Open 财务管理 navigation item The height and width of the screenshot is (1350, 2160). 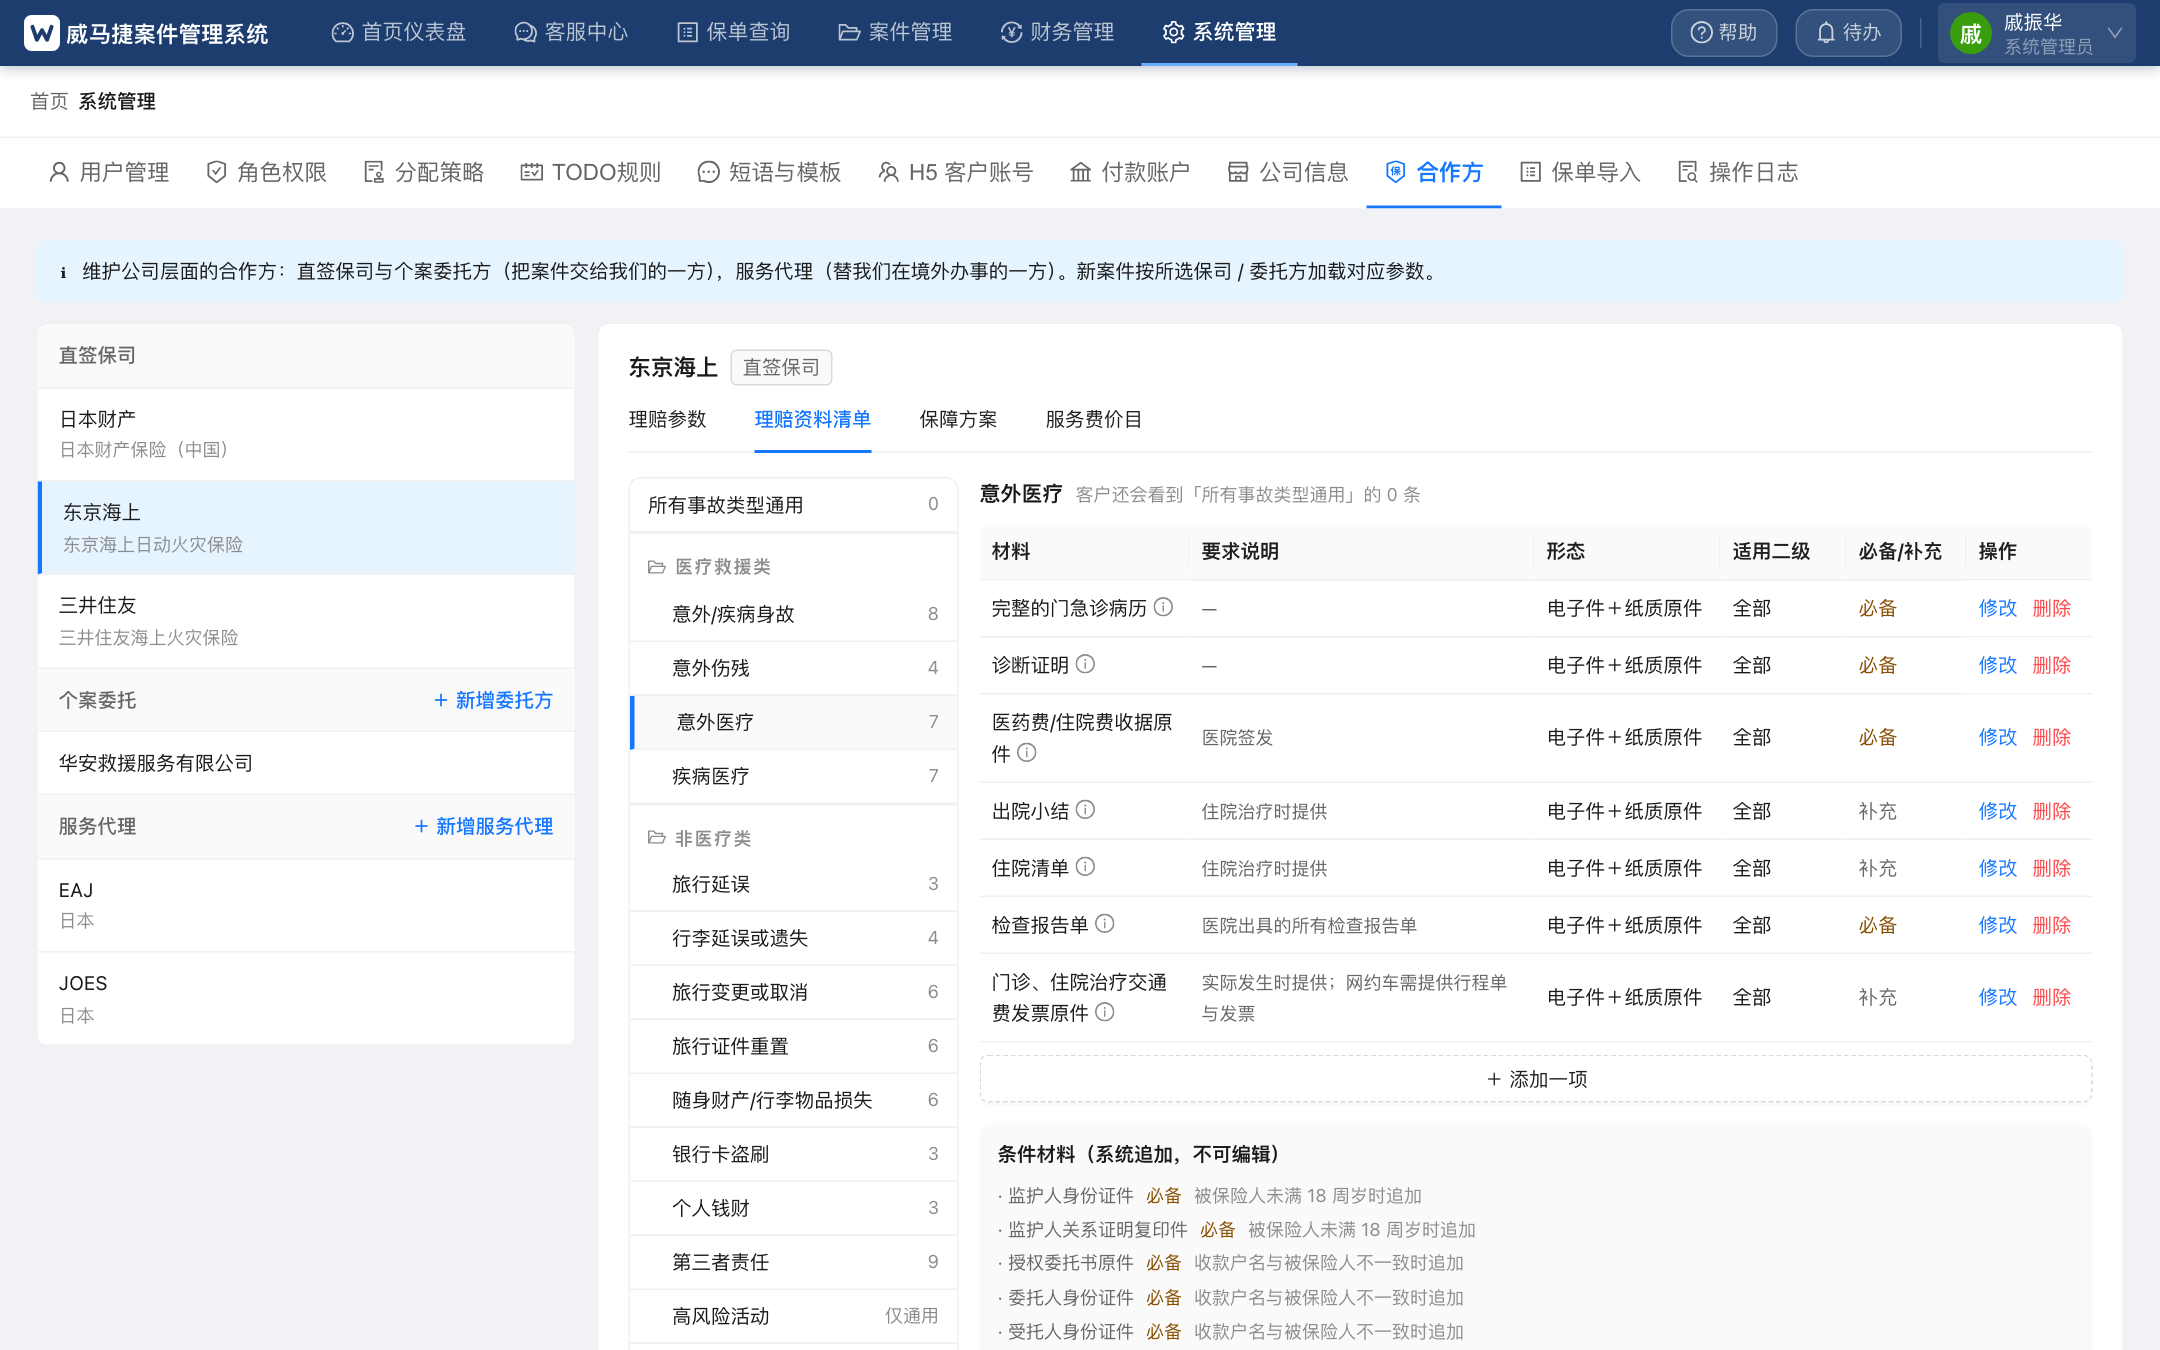[x=1057, y=32]
